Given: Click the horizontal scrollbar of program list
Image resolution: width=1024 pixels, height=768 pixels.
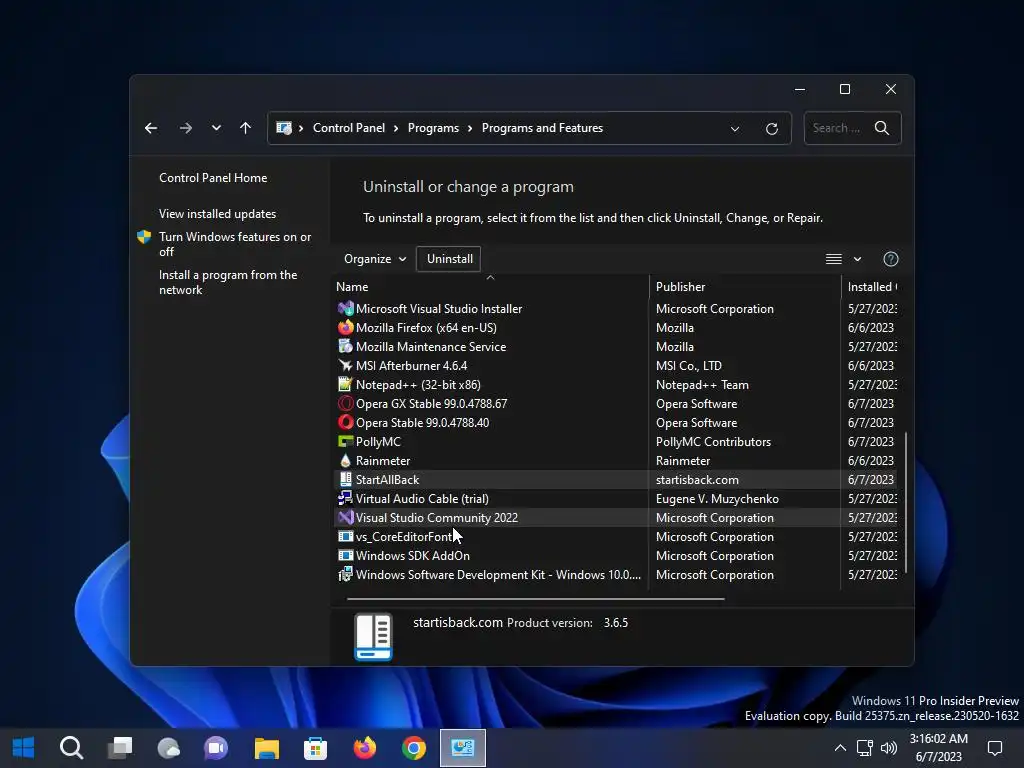Looking at the screenshot, I should [536, 598].
